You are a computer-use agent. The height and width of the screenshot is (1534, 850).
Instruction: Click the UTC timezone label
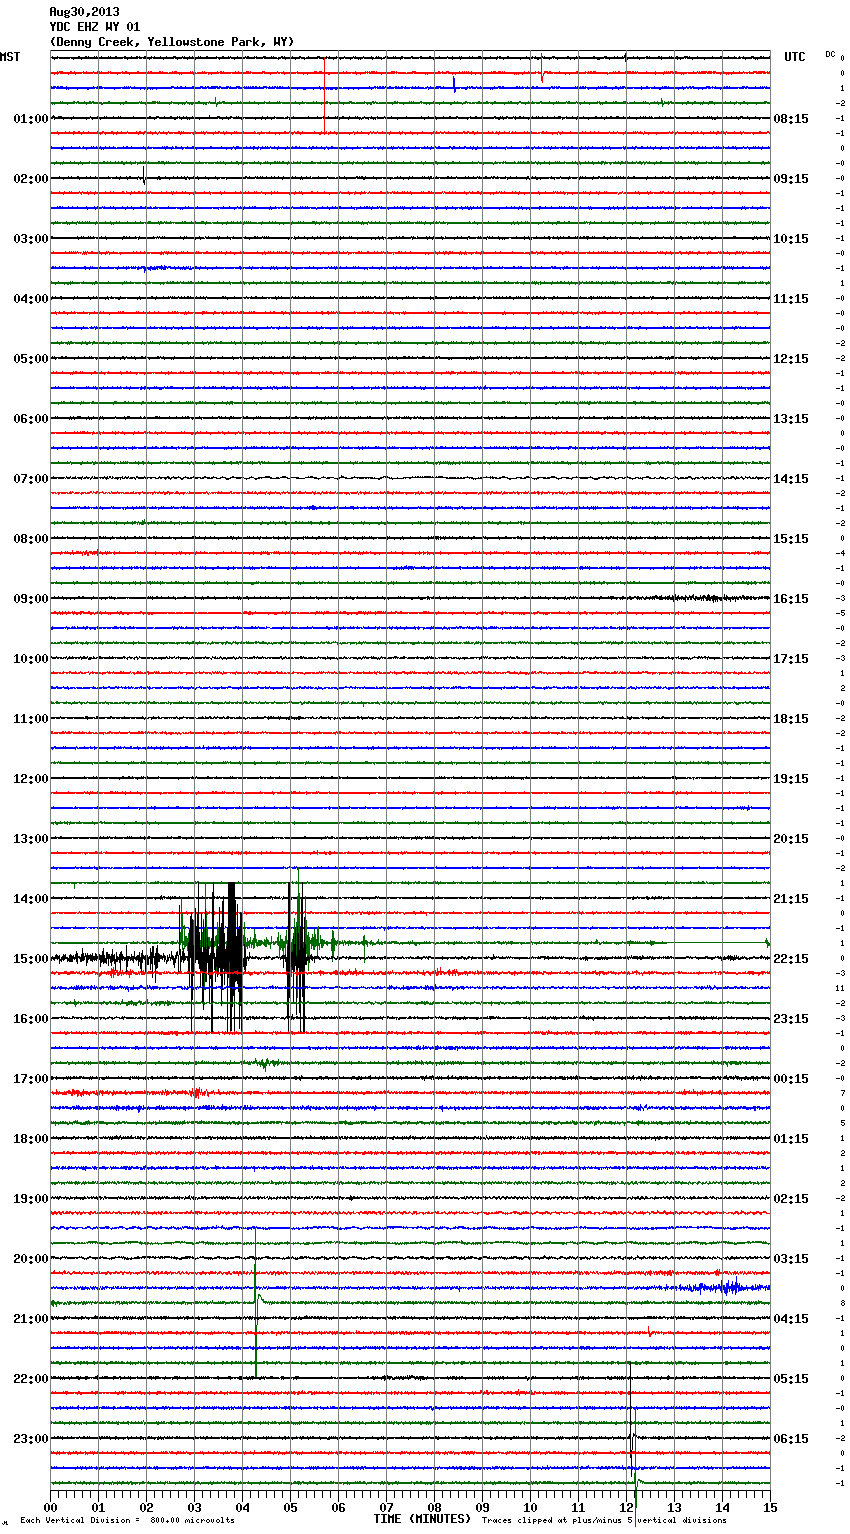[794, 57]
